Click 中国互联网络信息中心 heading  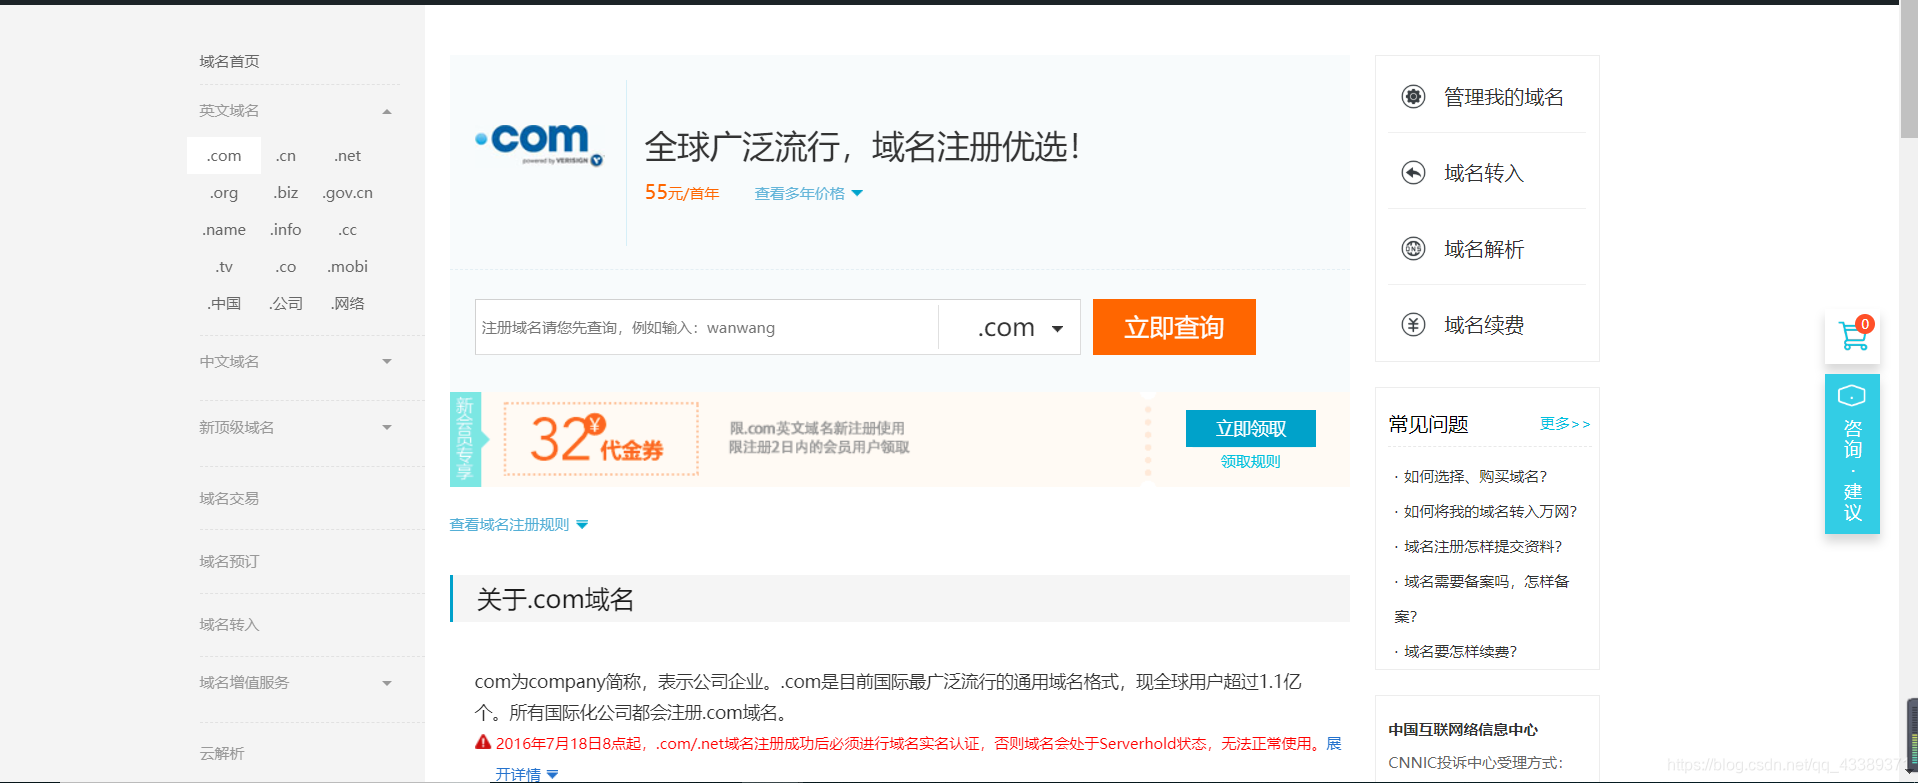pos(1463,730)
